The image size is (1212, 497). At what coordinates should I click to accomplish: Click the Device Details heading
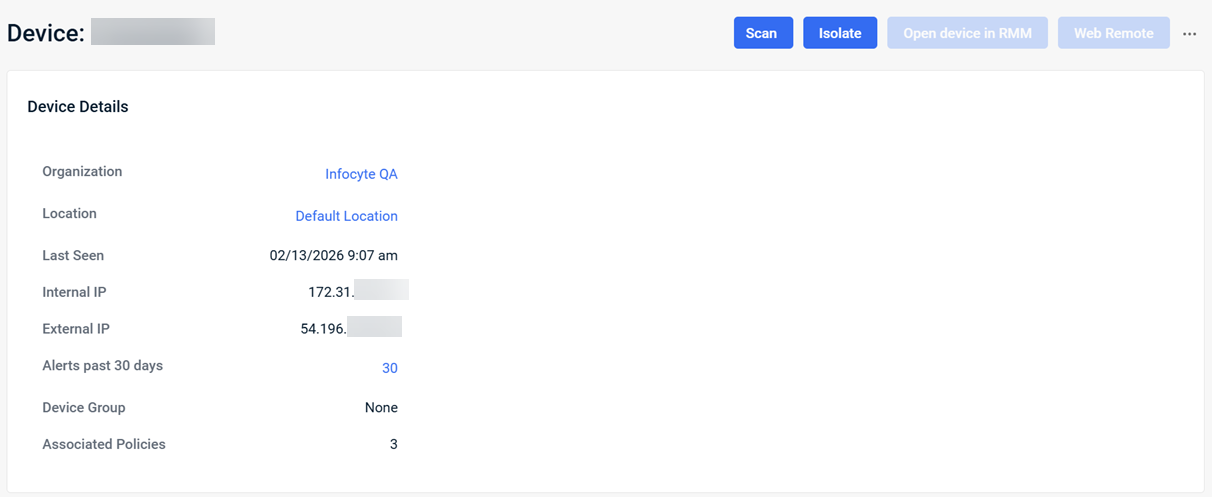(78, 107)
